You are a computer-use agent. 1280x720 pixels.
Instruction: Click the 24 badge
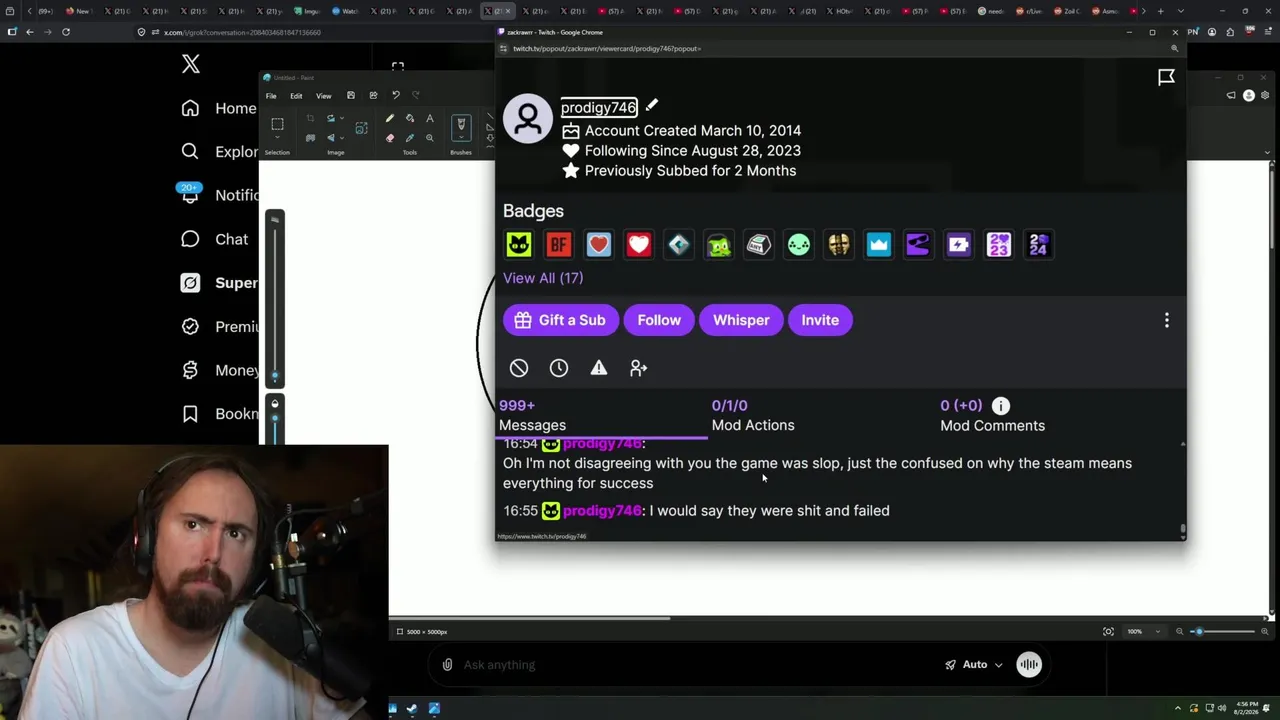1039,245
